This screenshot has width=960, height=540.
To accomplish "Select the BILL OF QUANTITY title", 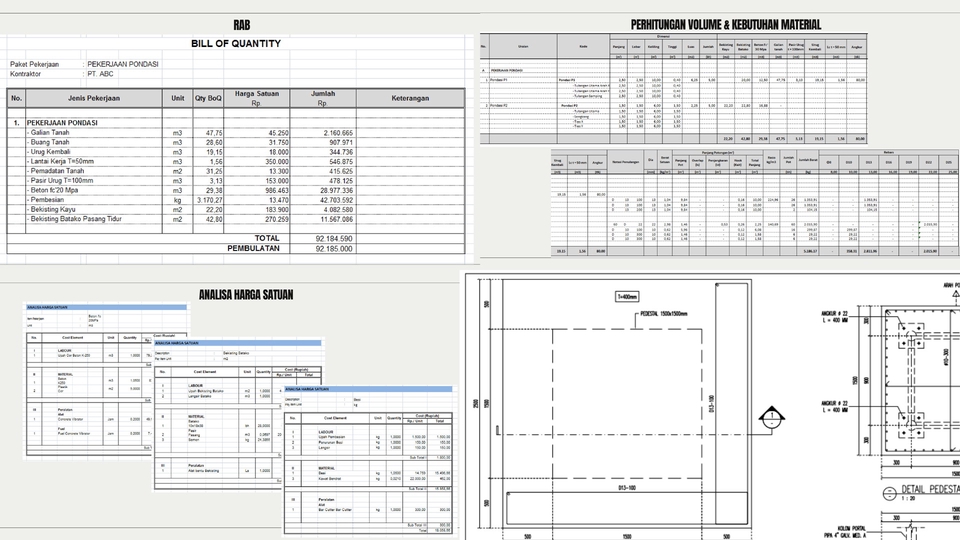I will pyautogui.click(x=236, y=44).
